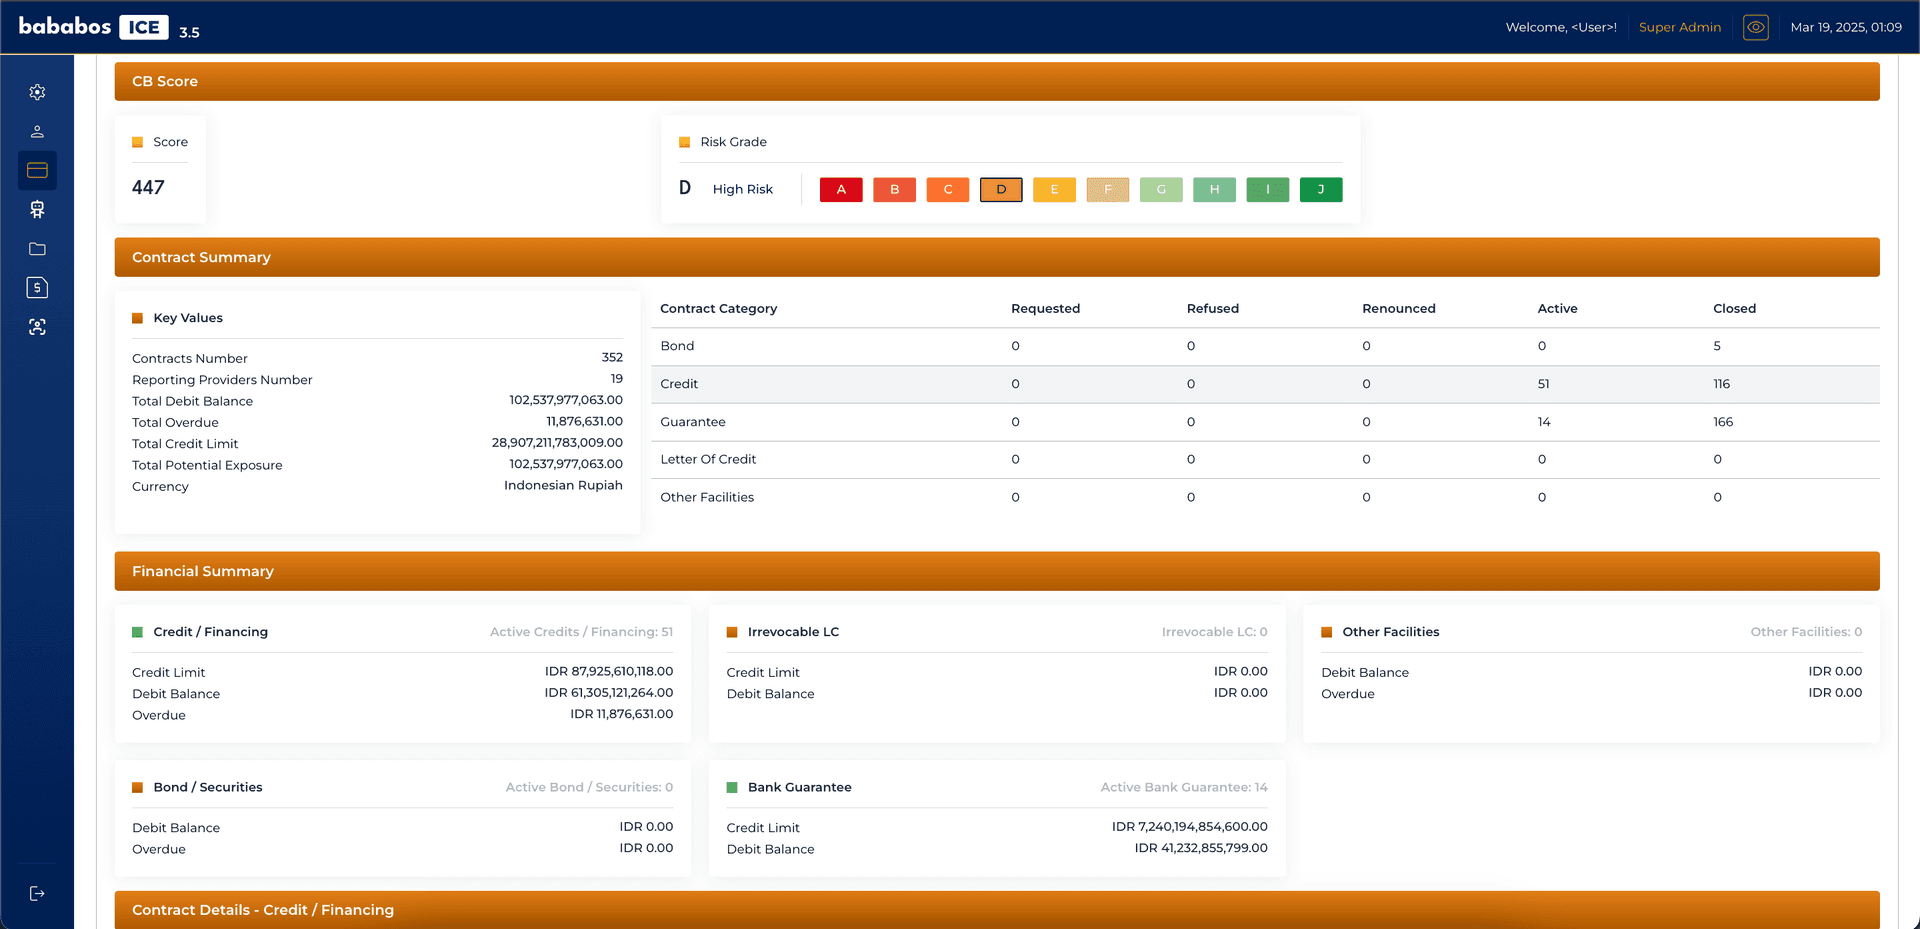1920x929 pixels.
Task: Select risk grade J swatch
Action: (x=1321, y=190)
